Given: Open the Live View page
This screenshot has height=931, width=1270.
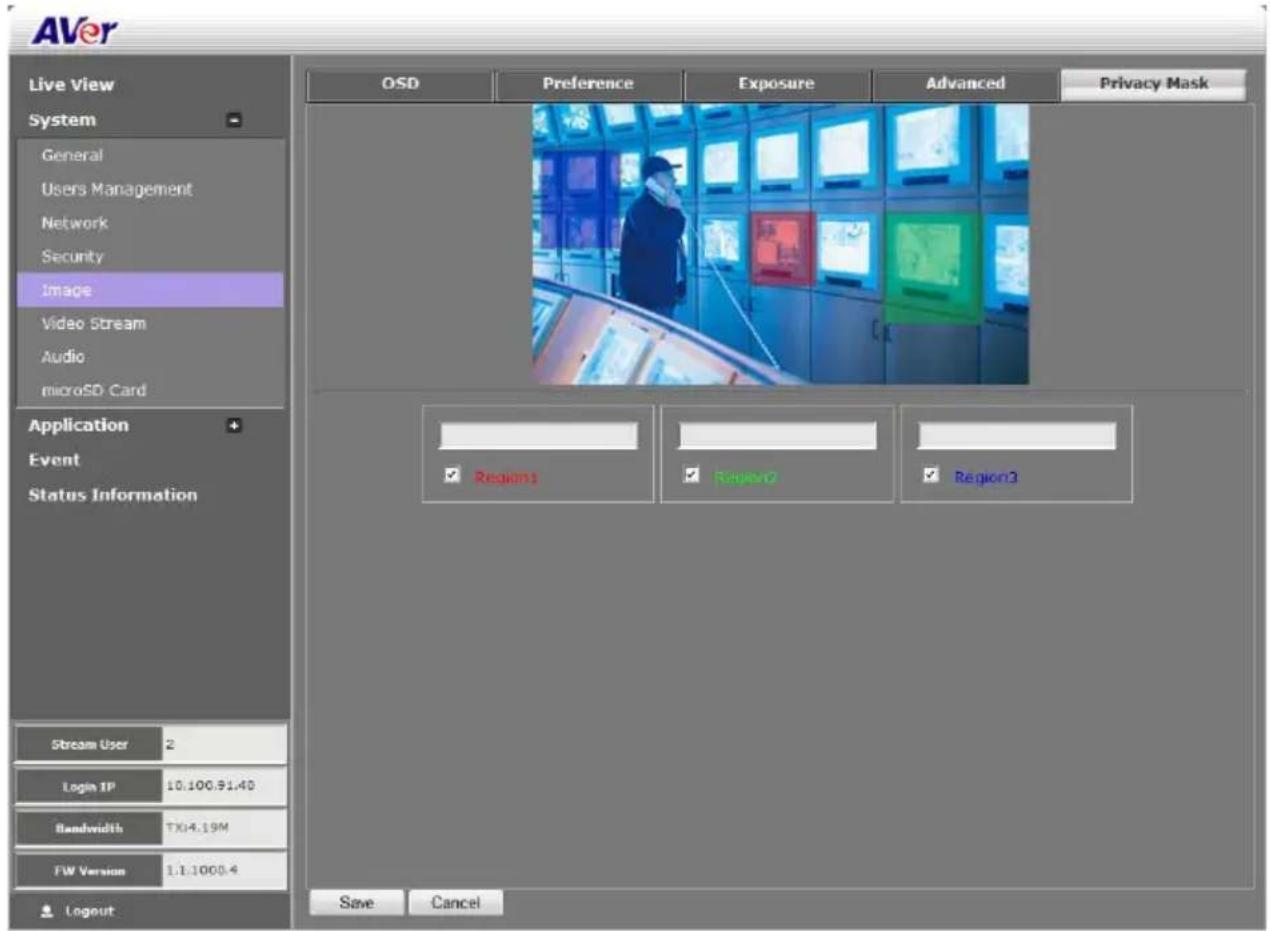Looking at the screenshot, I should [x=71, y=85].
